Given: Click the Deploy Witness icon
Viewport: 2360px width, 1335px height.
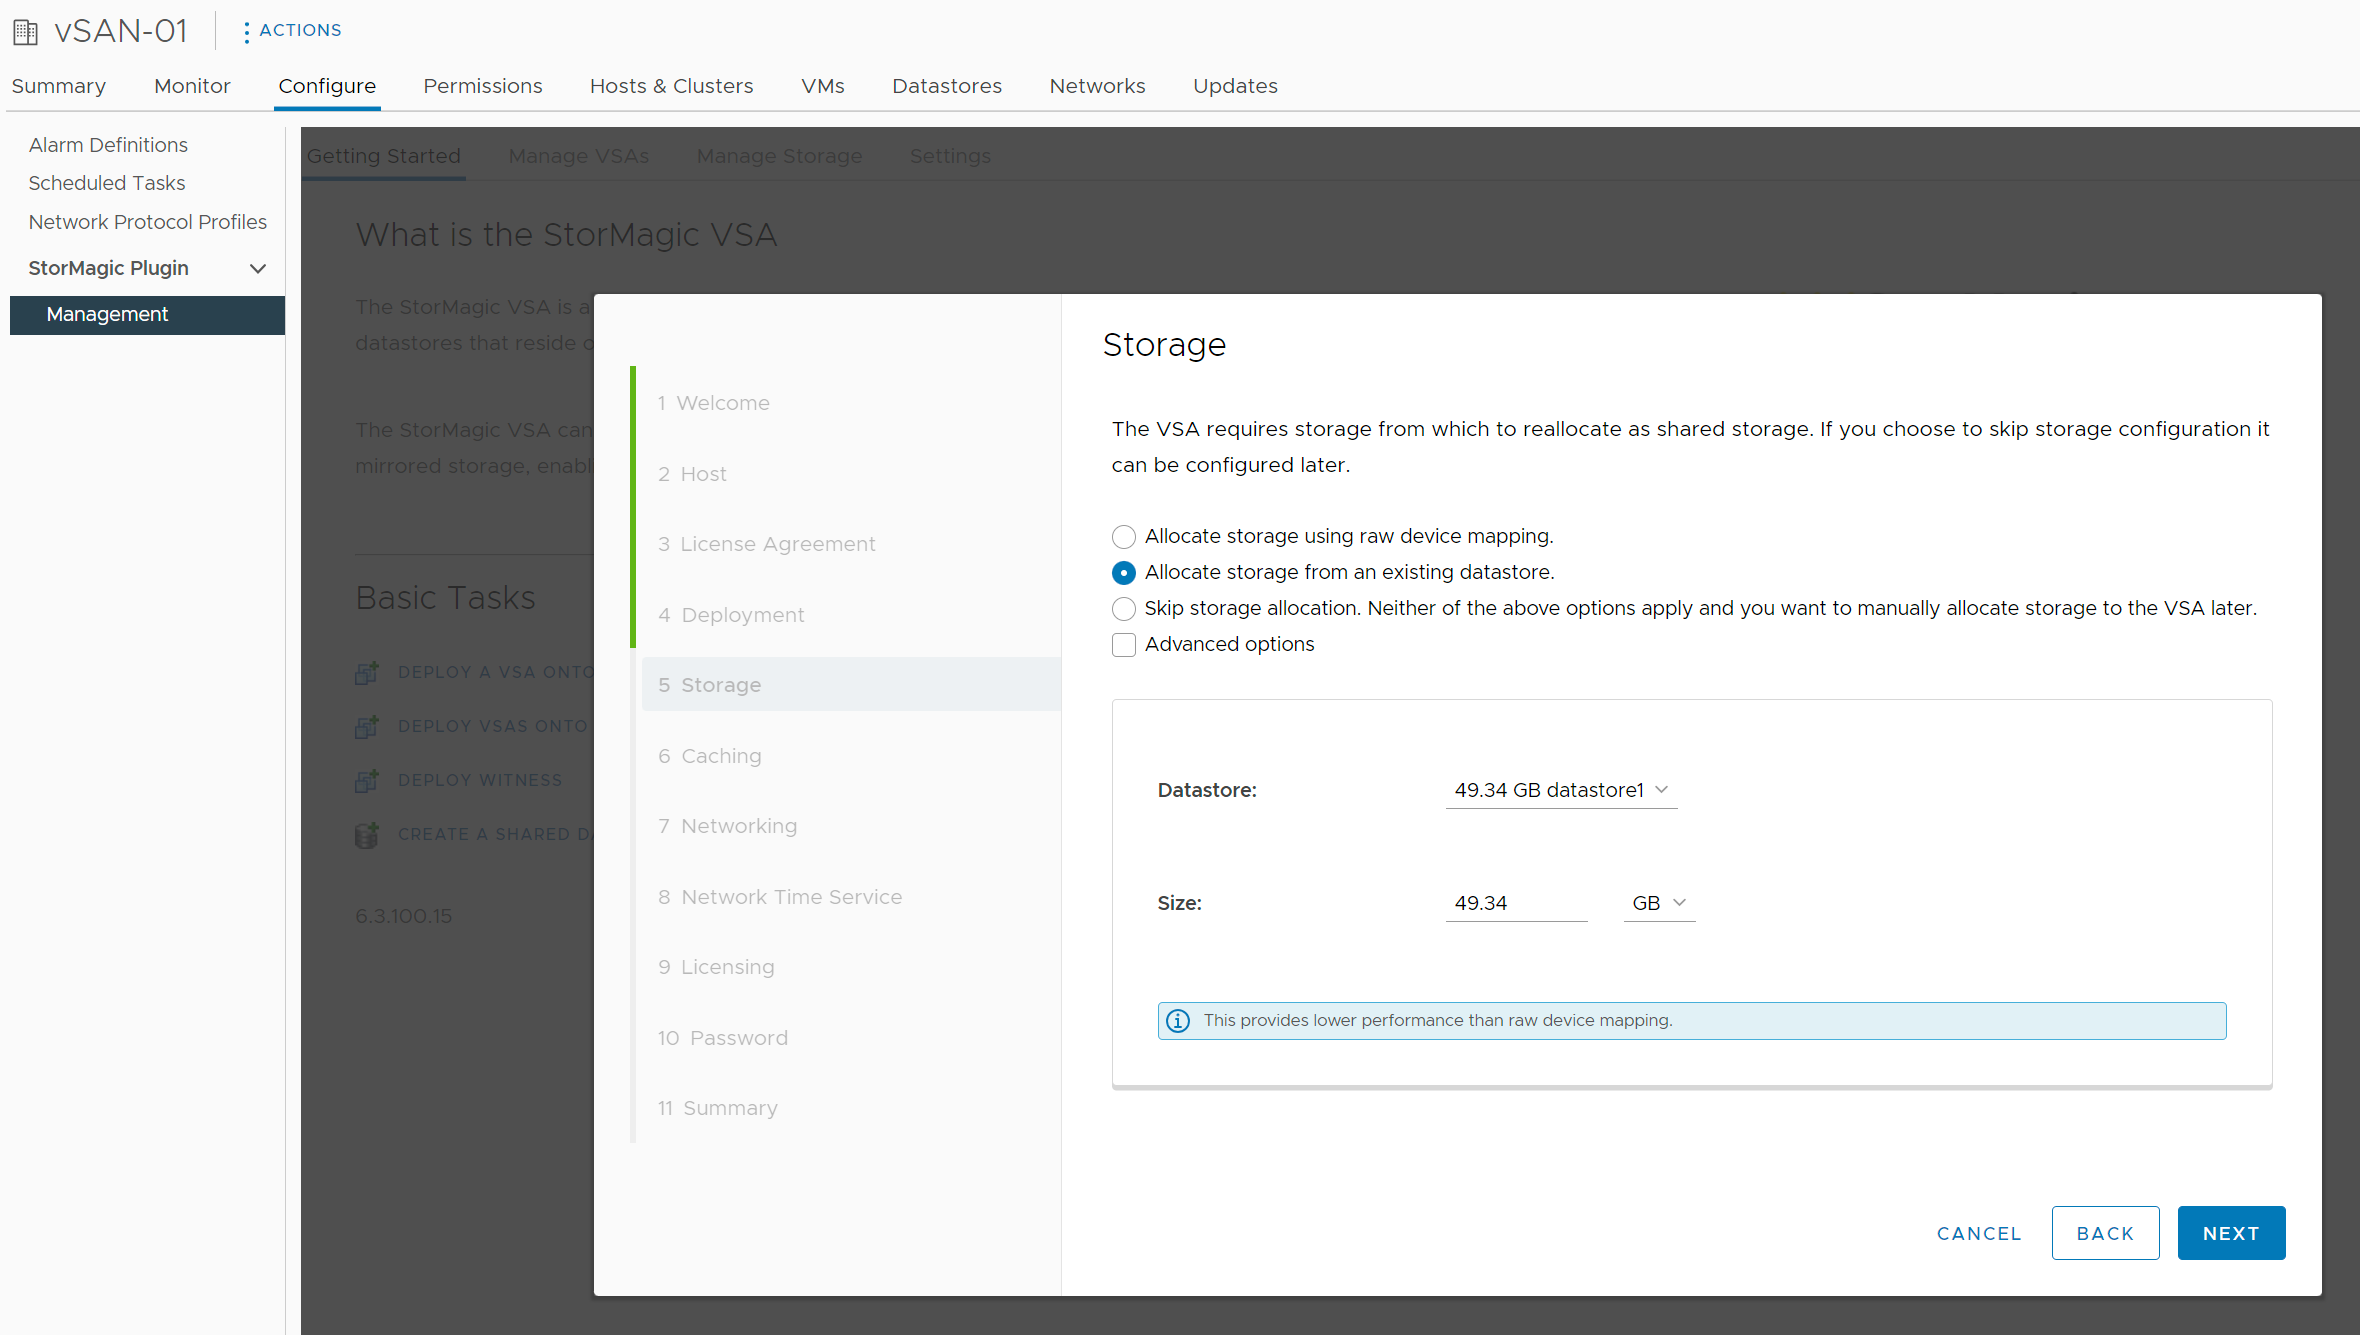Looking at the screenshot, I should pyautogui.click(x=367, y=780).
